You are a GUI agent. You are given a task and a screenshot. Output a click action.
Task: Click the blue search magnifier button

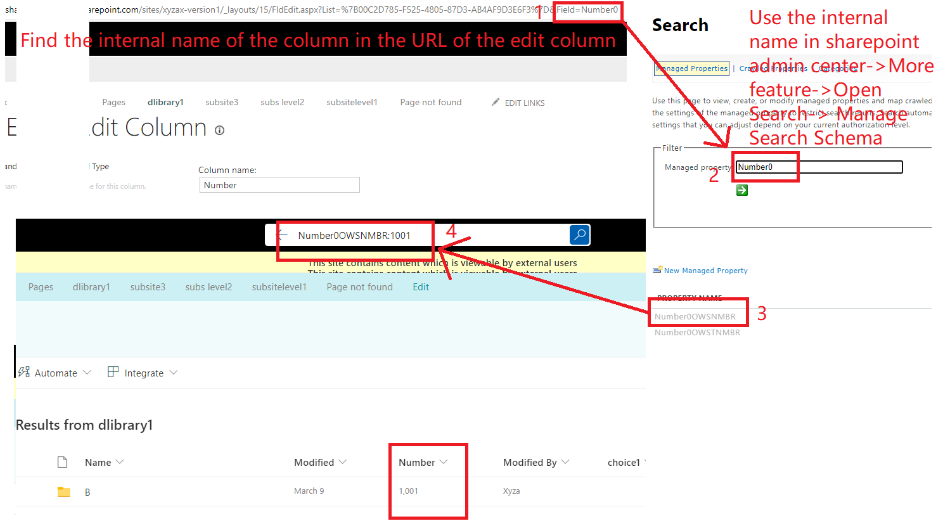tap(580, 235)
